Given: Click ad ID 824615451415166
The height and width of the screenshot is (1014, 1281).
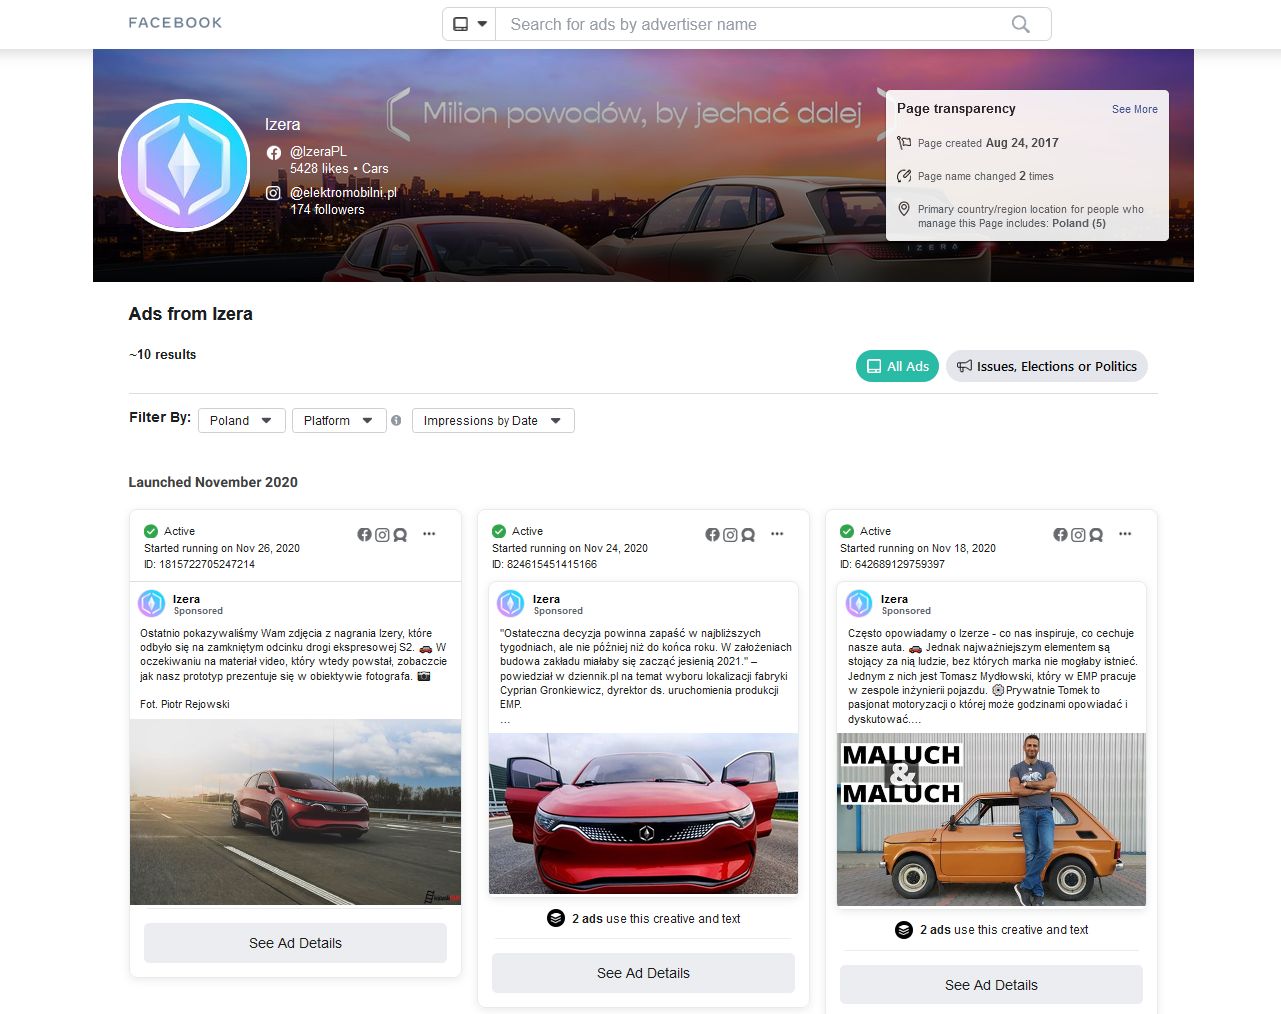Looking at the screenshot, I should click(544, 564).
